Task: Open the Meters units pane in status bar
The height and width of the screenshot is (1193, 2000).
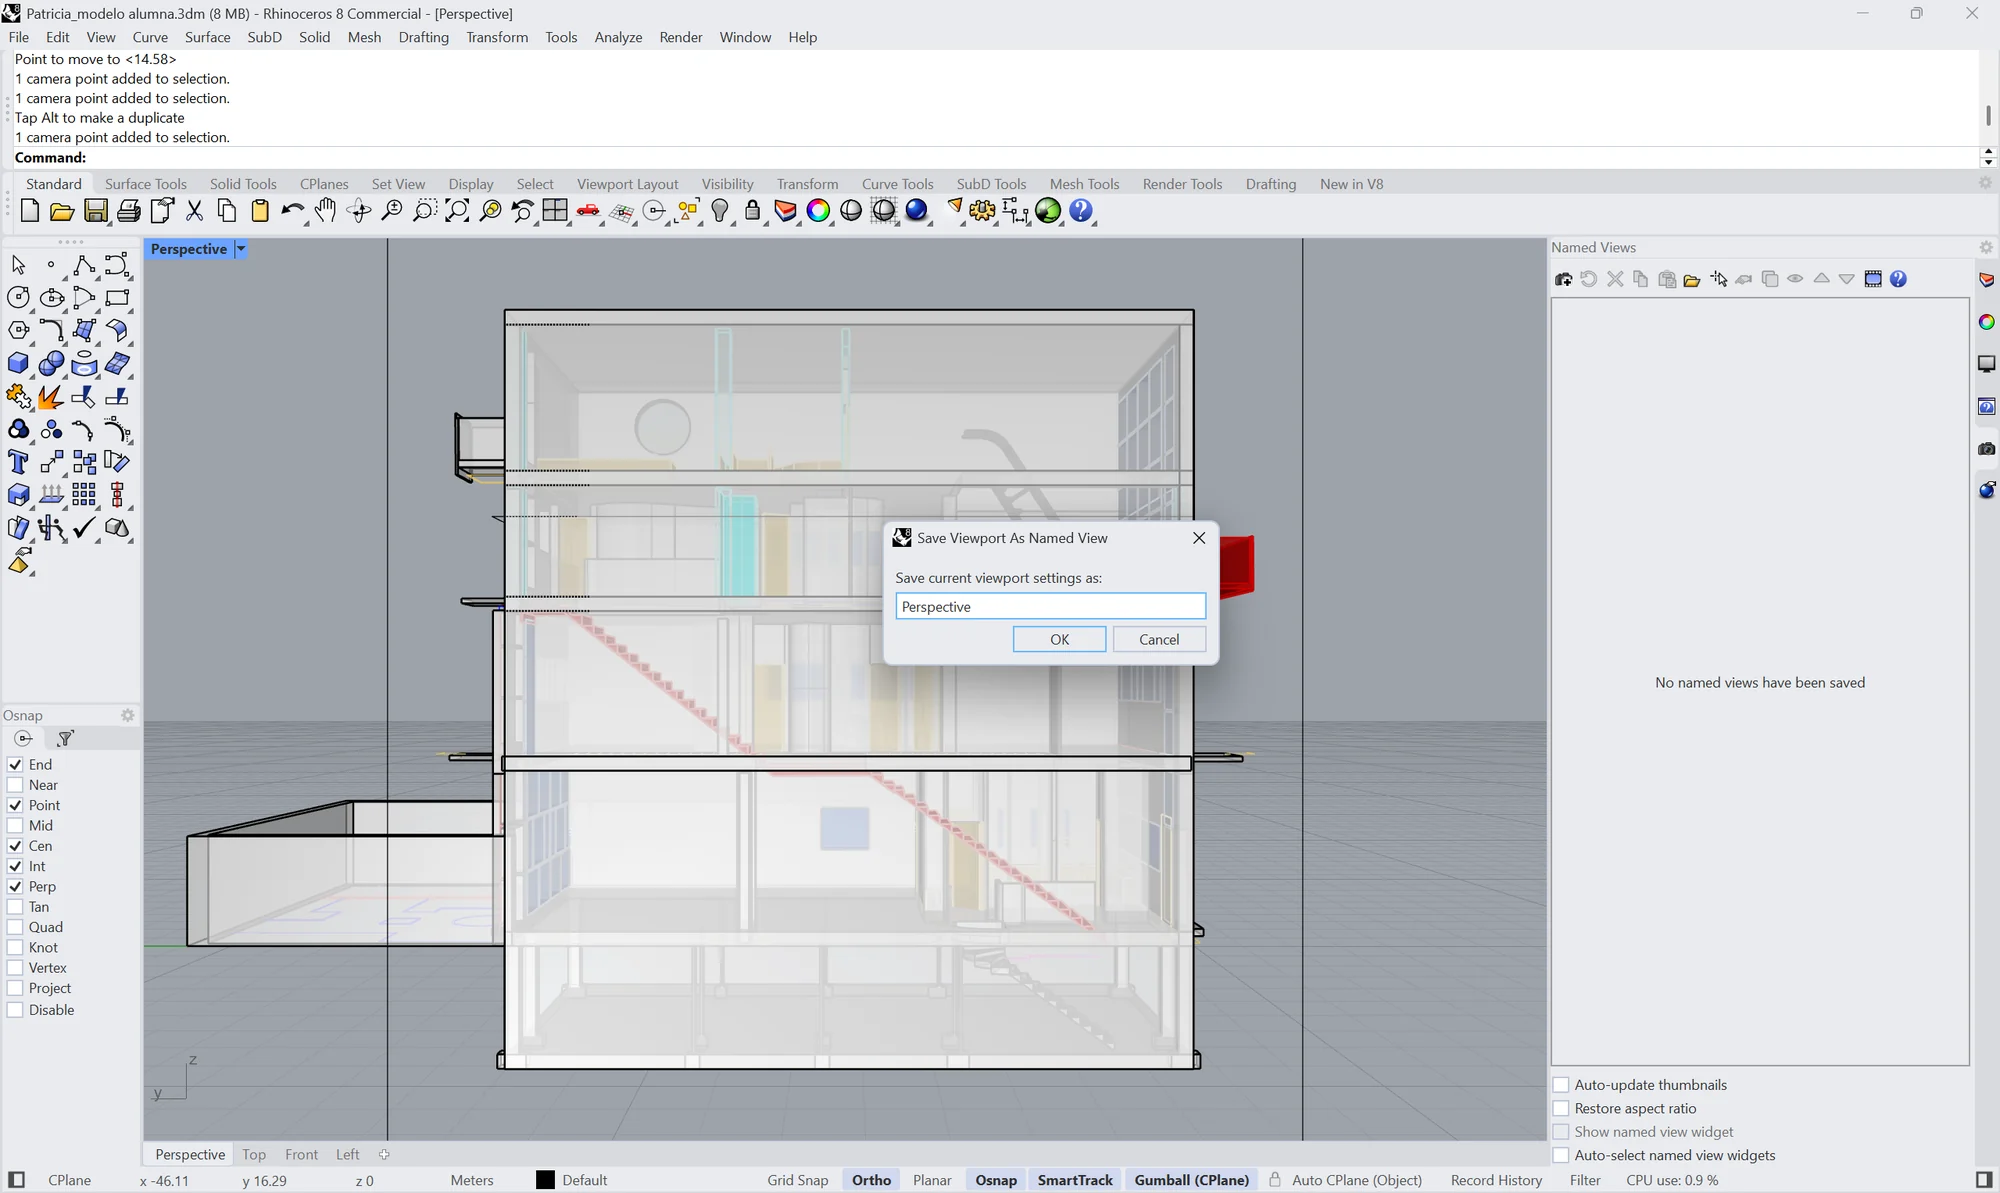Action: click(472, 1180)
